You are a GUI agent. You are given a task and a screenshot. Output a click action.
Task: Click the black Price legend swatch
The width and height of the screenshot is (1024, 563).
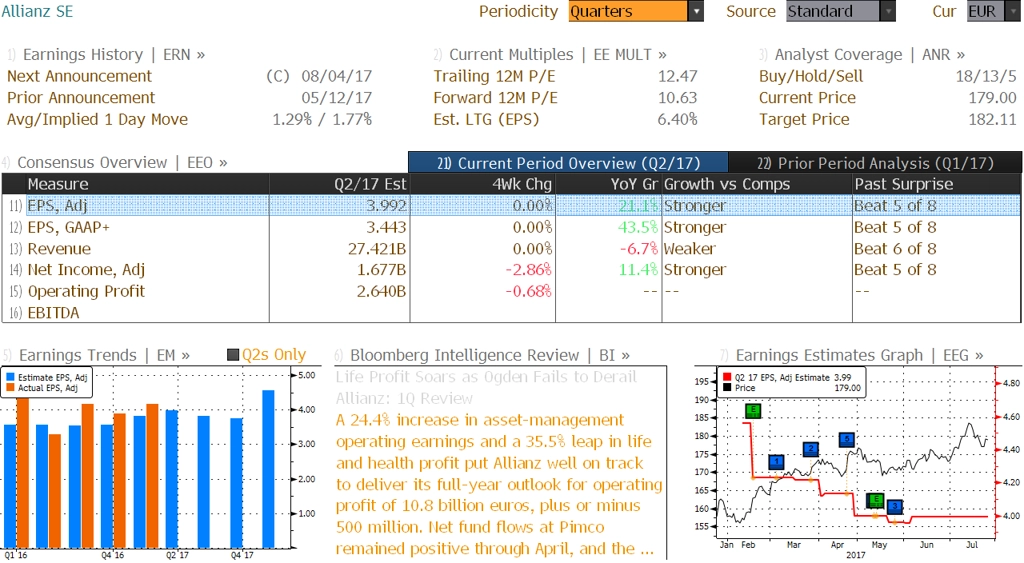click(x=727, y=388)
